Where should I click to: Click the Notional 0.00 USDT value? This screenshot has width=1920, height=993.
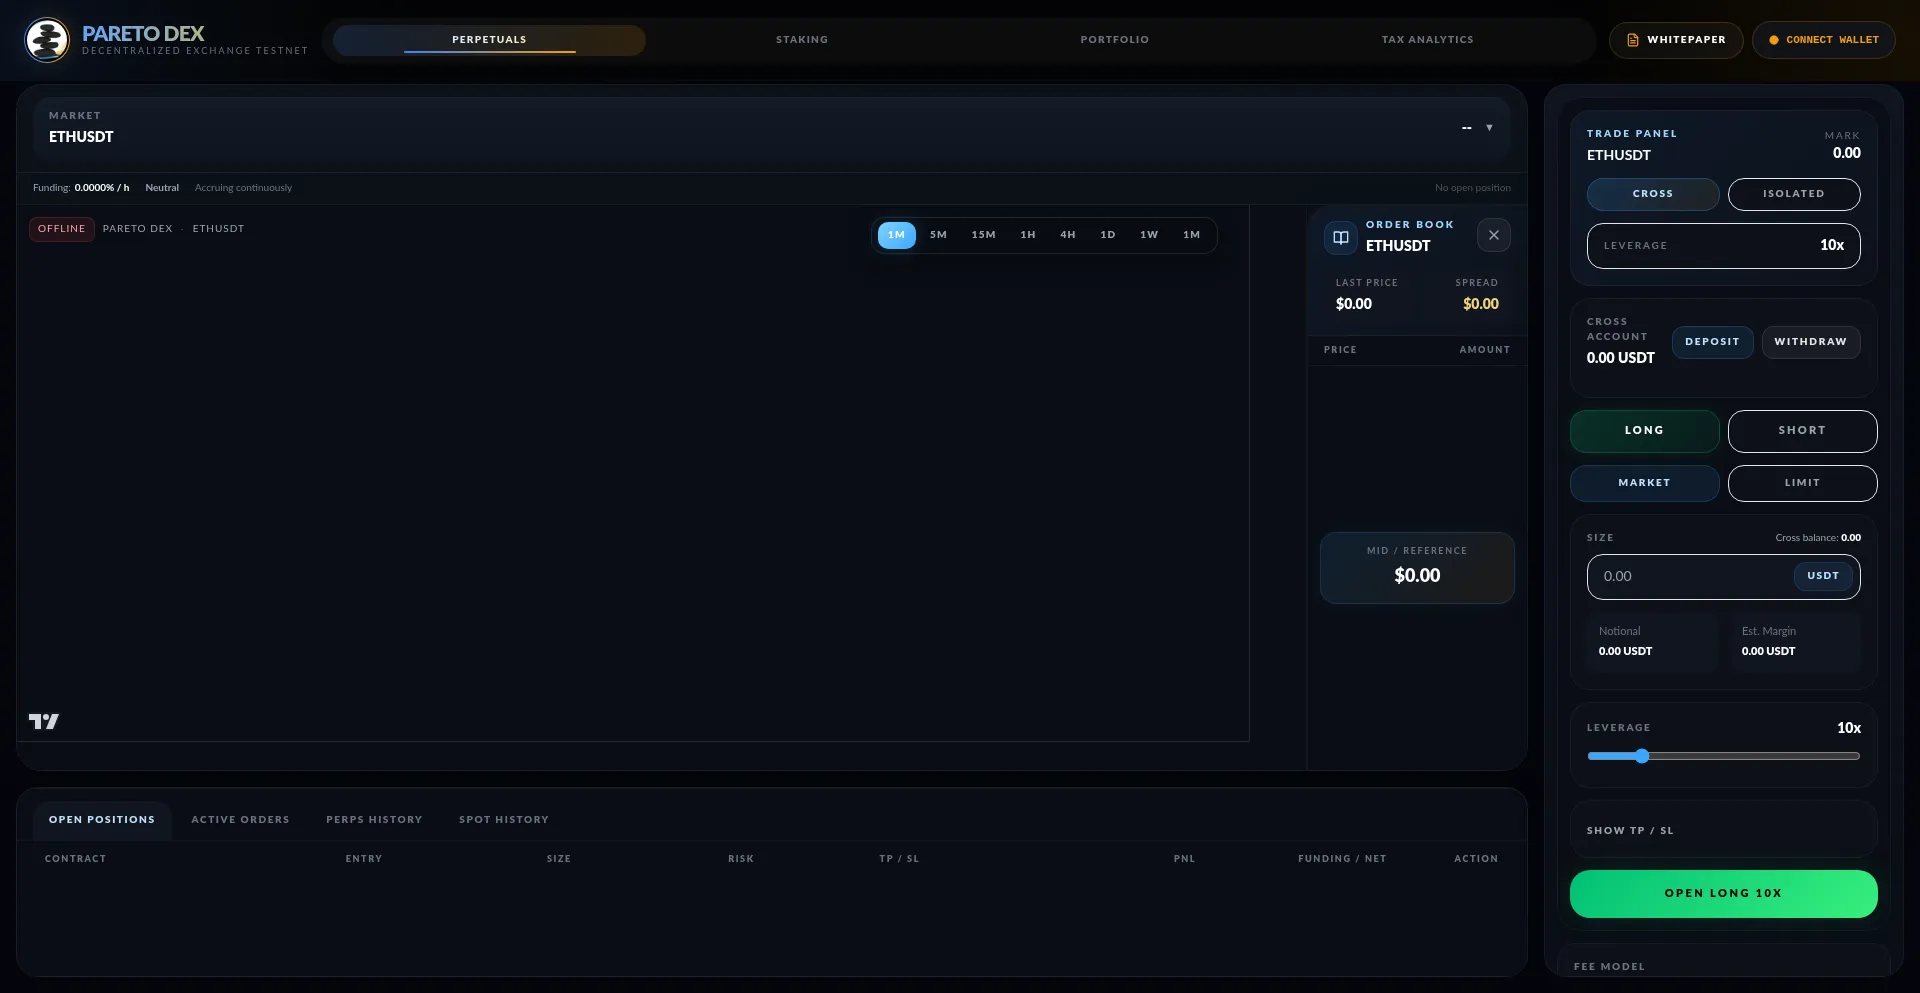tap(1625, 651)
